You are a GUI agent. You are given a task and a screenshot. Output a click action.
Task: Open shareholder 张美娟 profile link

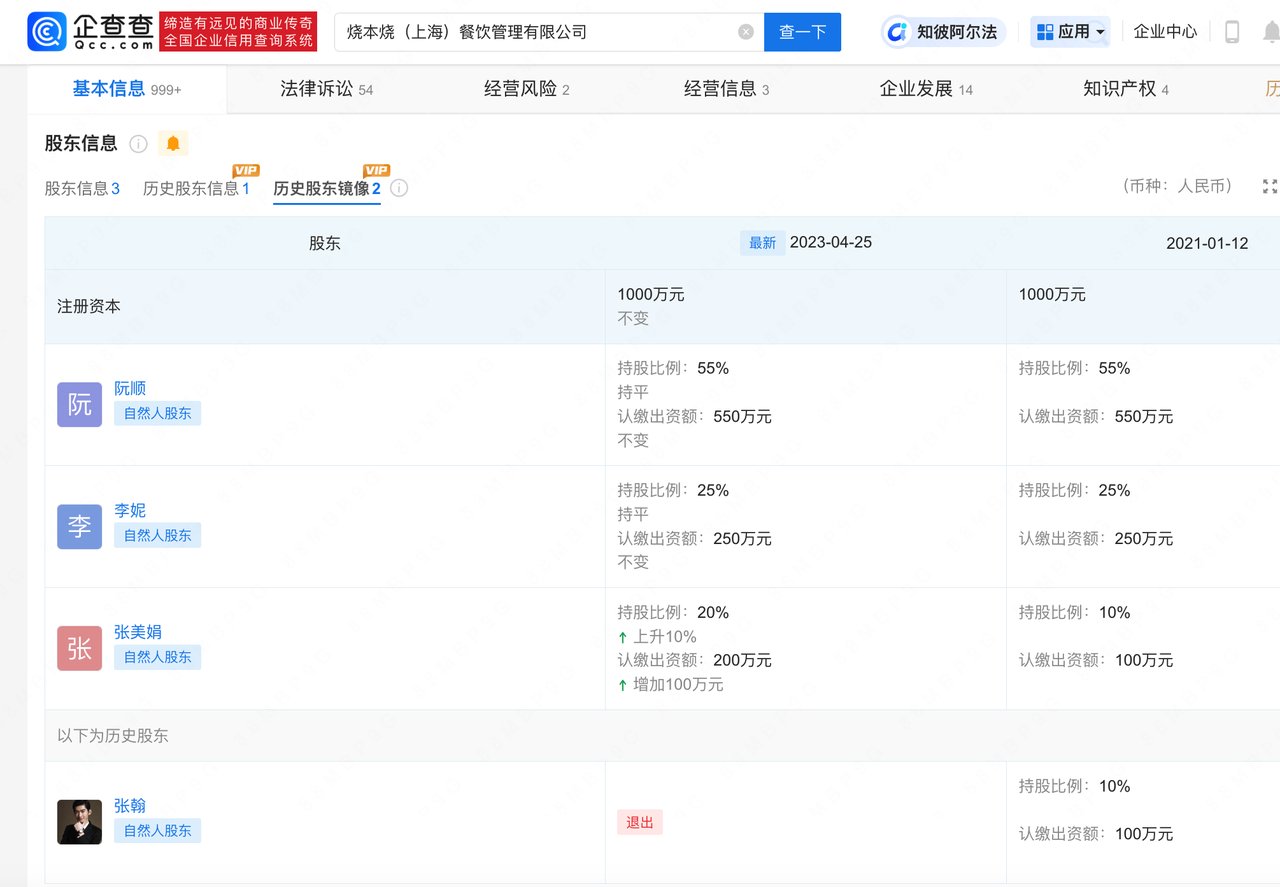(x=138, y=632)
